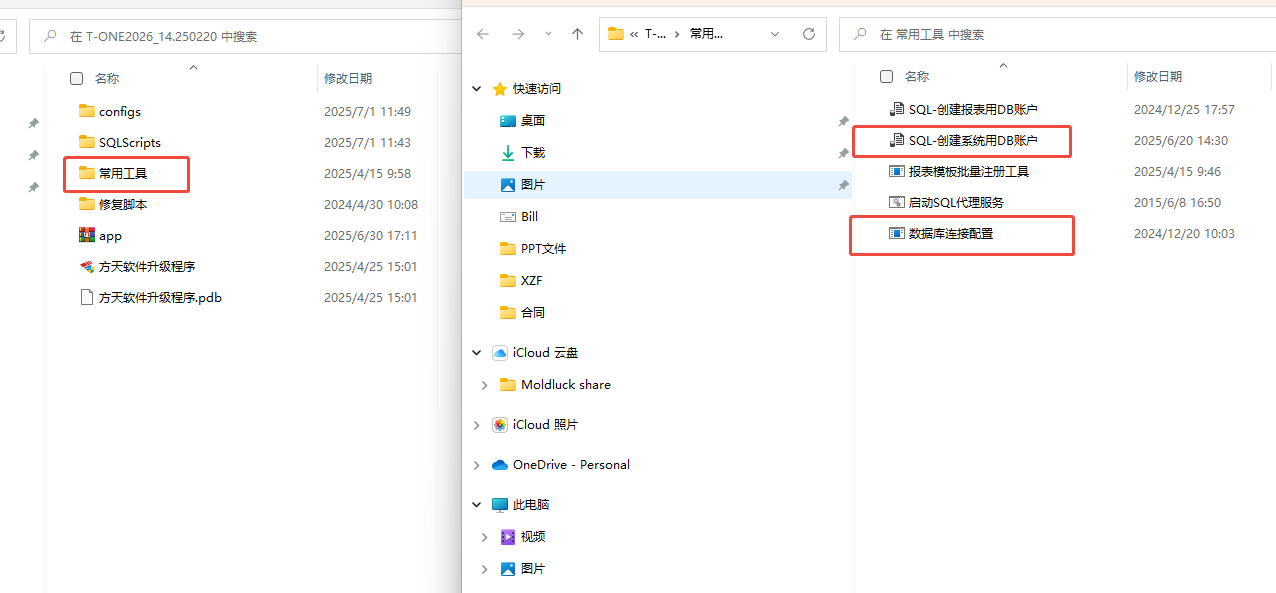Select the SQL-创建报表用DB账户 script icon
This screenshot has height=593, width=1276.
click(897, 109)
